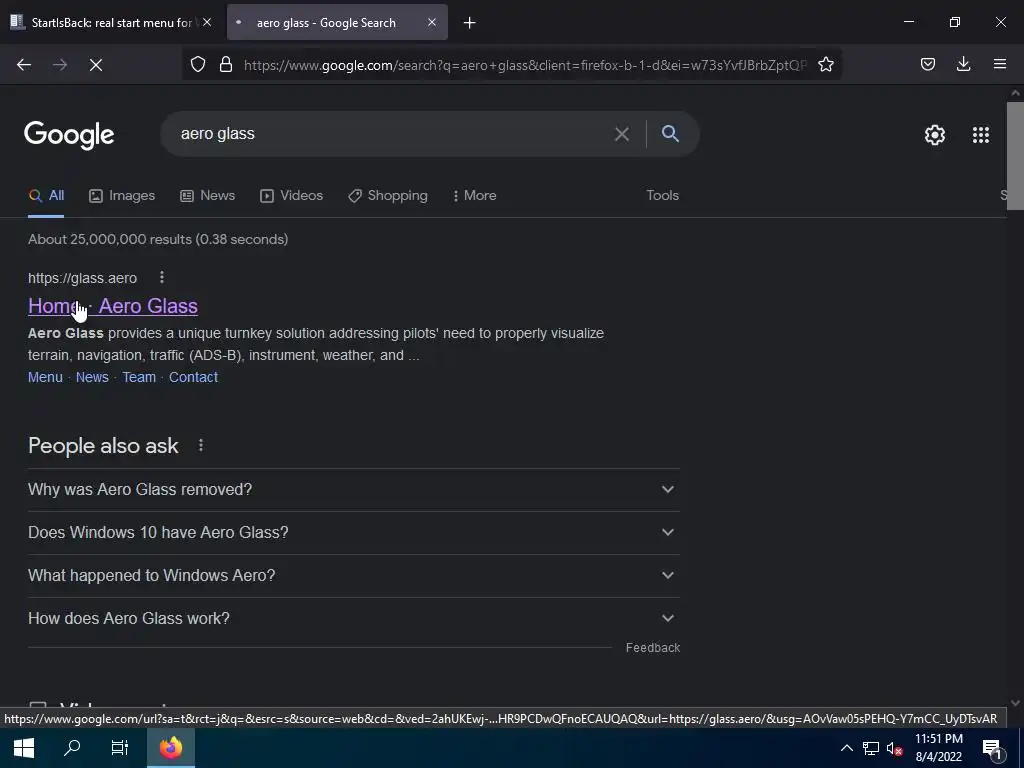Open Google quick settings gear
Viewport: 1024px width, 768px height.
(x=935, y=135)
